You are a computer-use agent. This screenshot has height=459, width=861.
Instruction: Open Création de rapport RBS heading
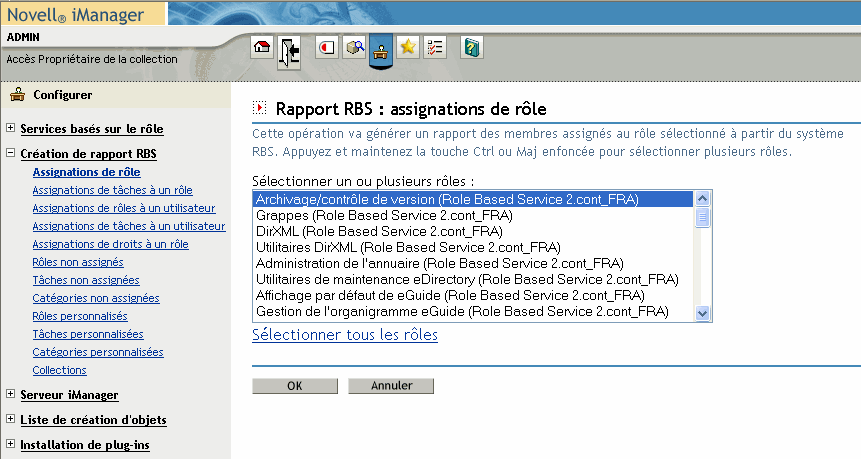click(x=88, y=154)
